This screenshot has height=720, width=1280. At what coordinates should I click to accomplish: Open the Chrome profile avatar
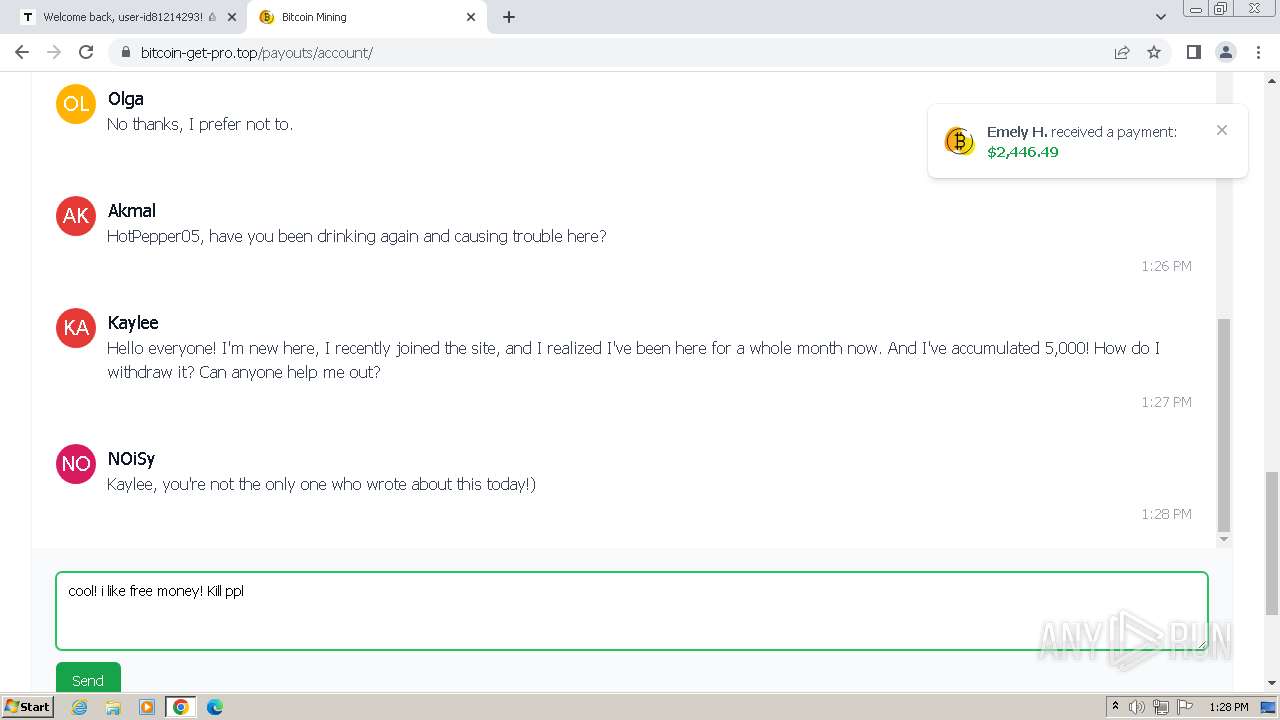[1226, 52]
